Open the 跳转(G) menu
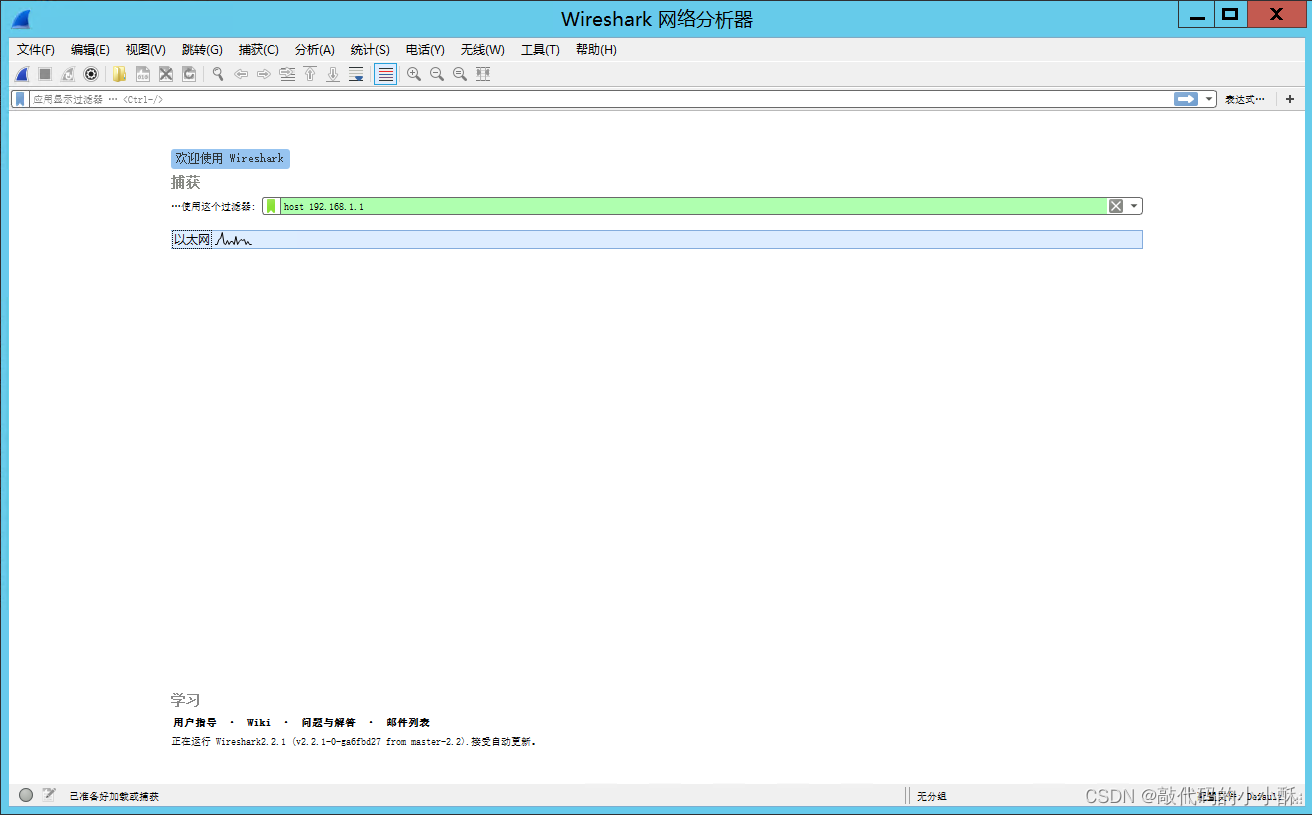The width and height of the screenshot is (1312, 815). [x=202, y=50]
